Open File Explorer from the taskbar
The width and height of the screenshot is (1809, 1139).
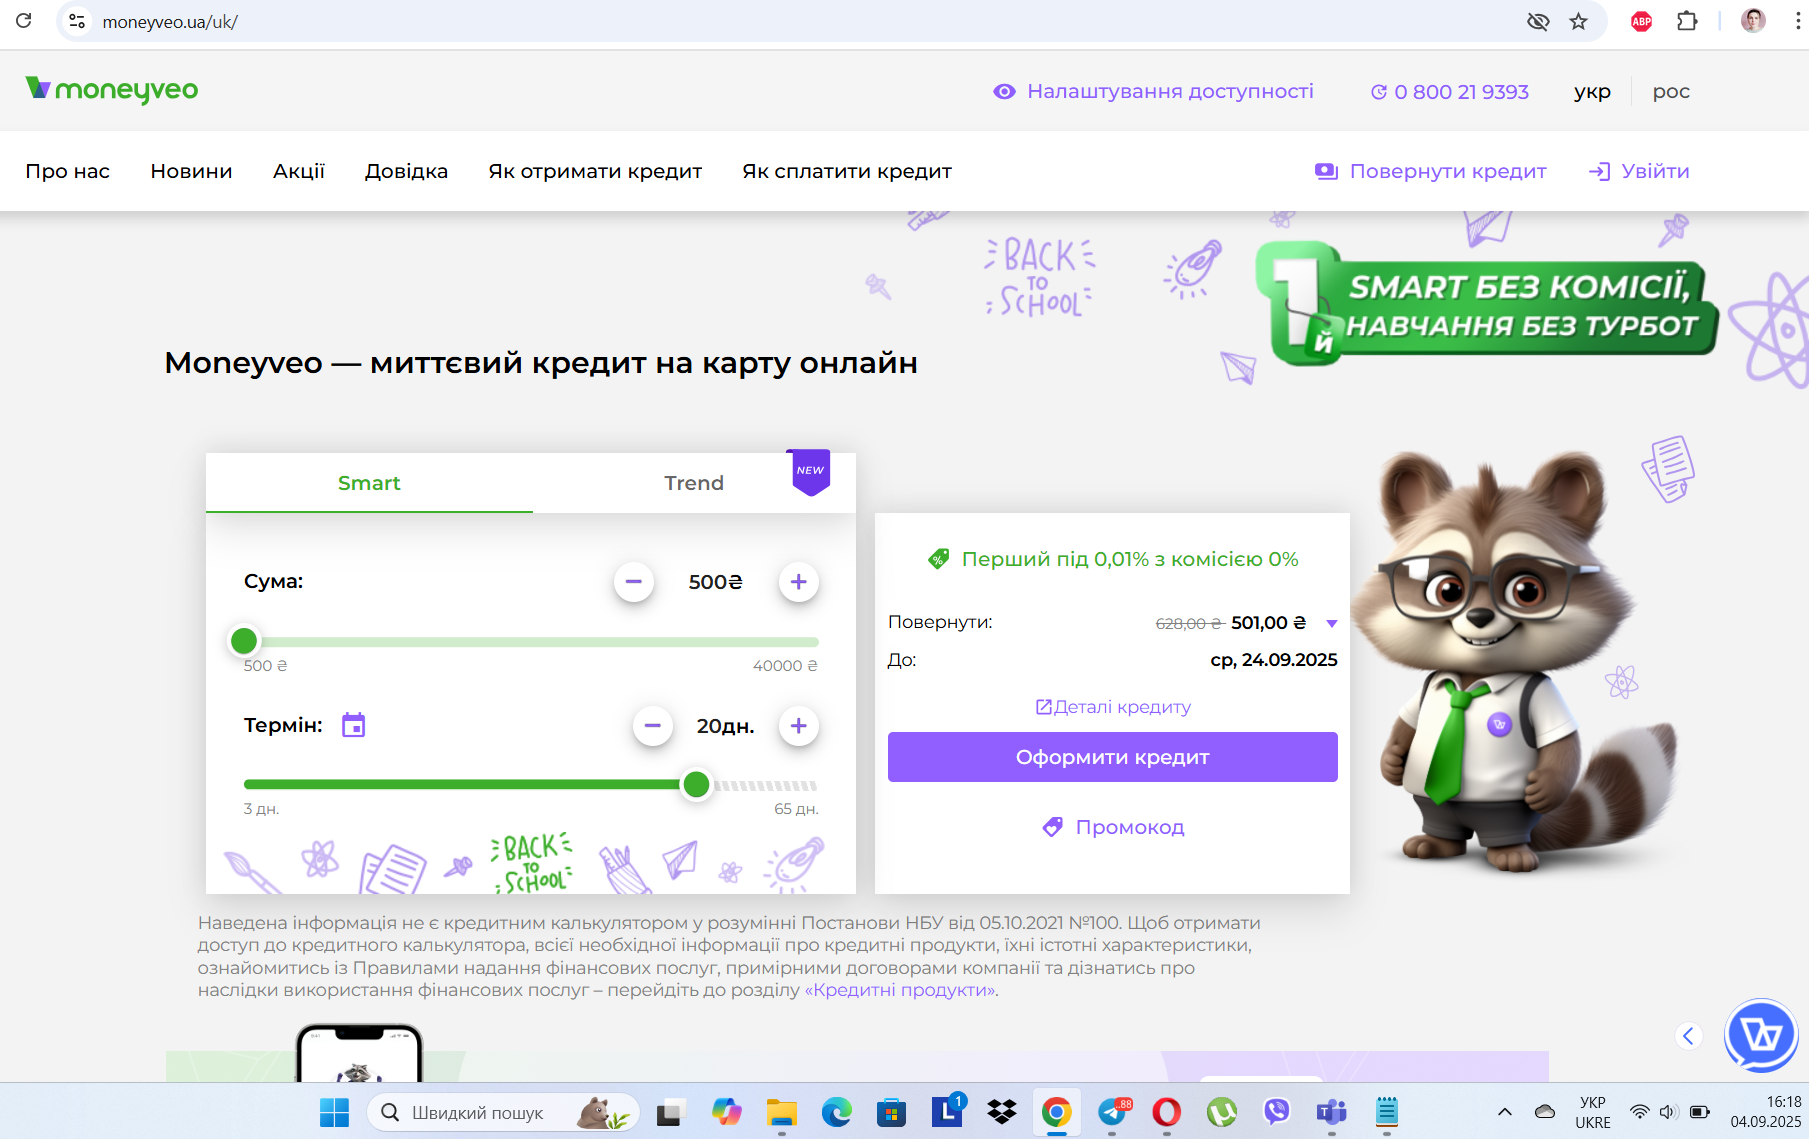tap(782, 1112)
